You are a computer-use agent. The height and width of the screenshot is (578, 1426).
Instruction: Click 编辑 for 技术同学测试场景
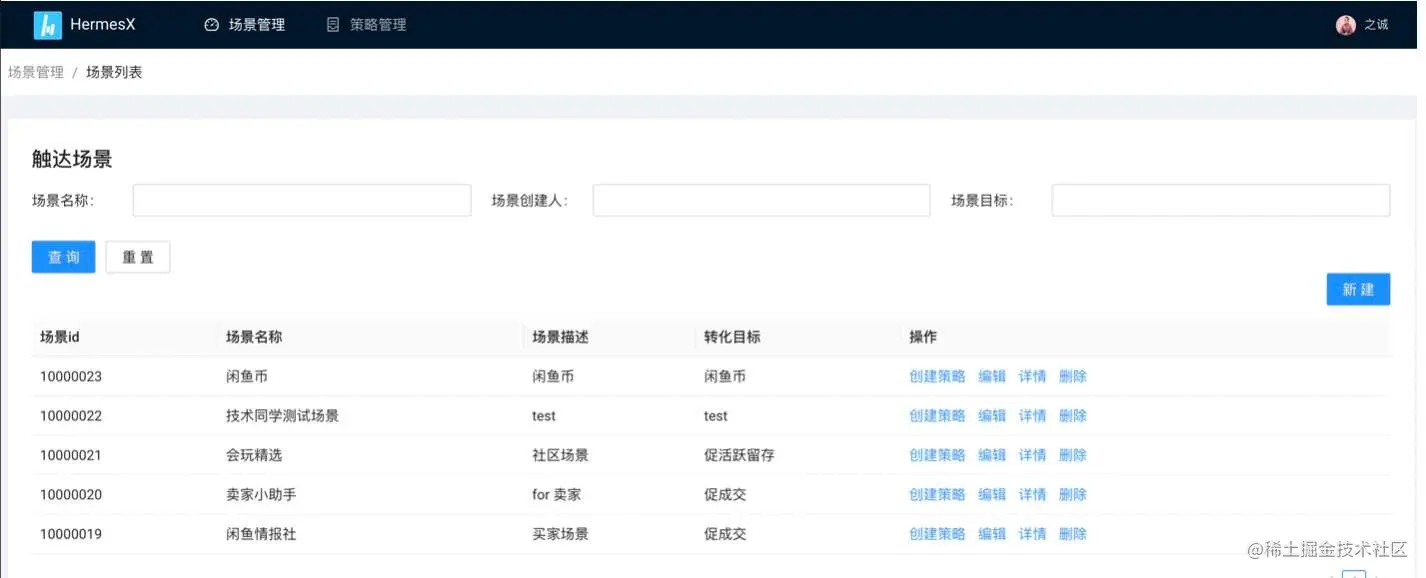point(991,415)
